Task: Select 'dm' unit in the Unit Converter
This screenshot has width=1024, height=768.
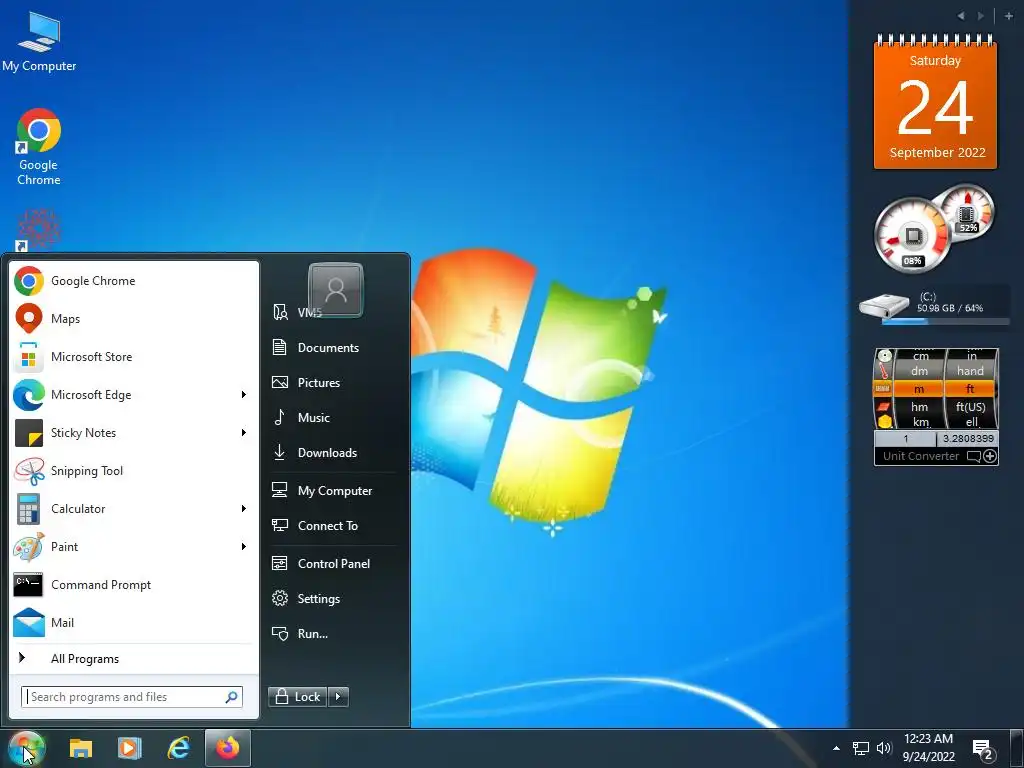Action: click(919, 371)
